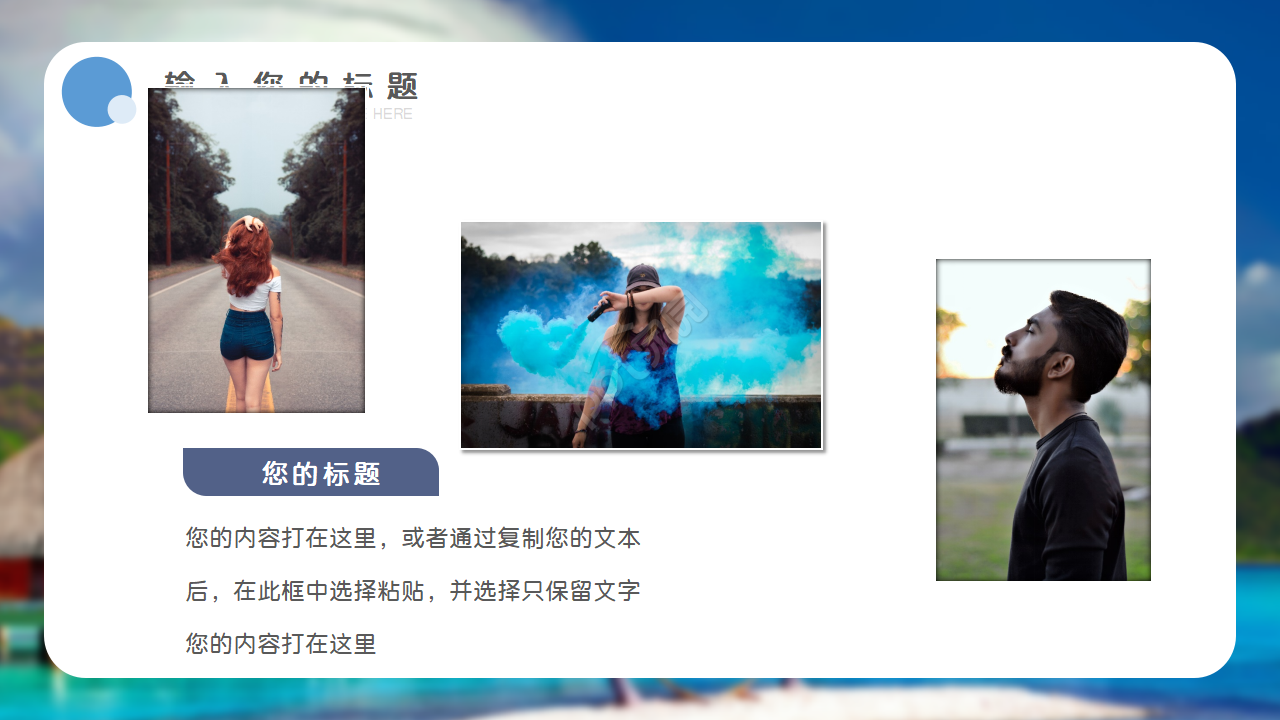Click the gray HERE subtitle text
Viewport: 1280px width, 720px height.
(x=394, y=114)
